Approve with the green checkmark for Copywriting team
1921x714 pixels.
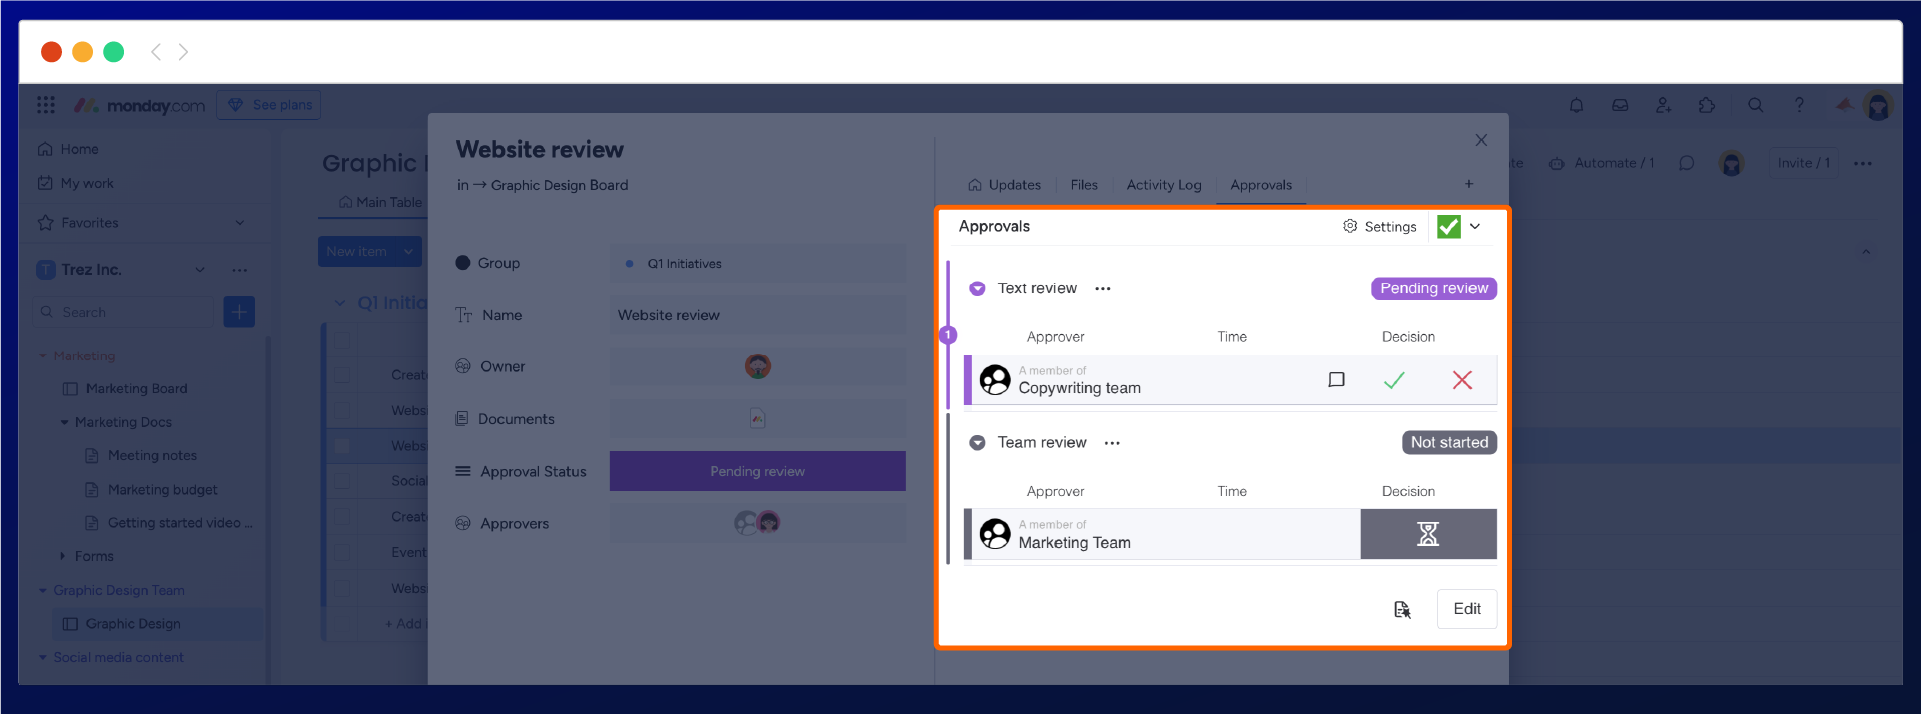1394,380
